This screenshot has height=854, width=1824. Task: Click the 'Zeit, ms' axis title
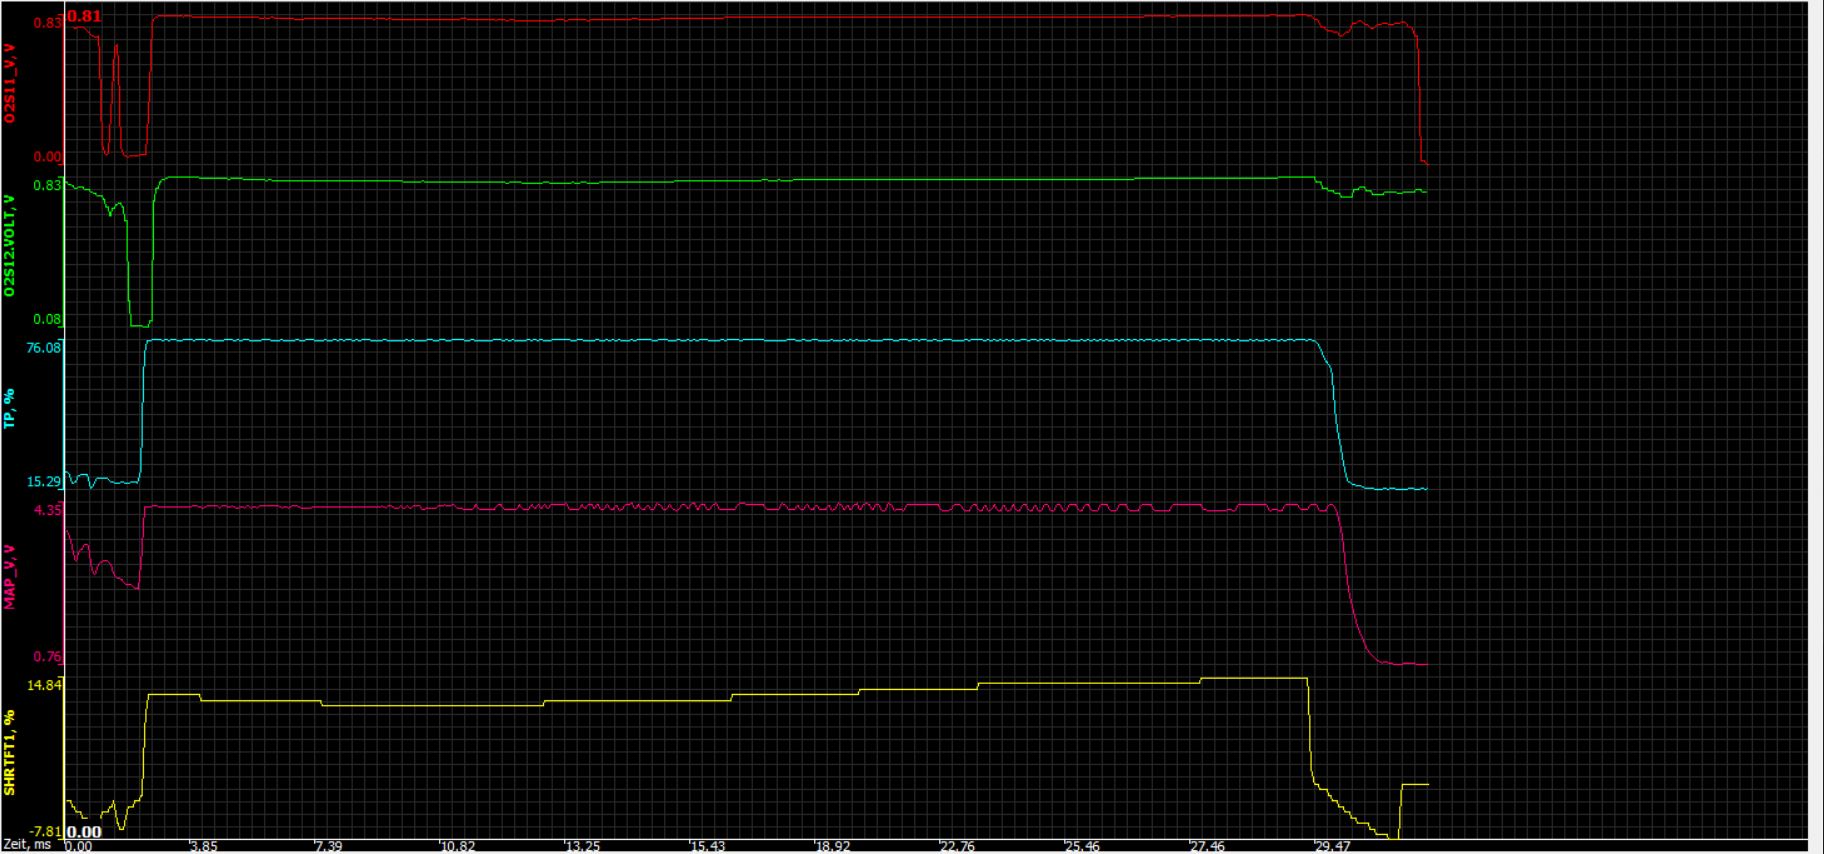pyautogui.click(x=27, y=846)
